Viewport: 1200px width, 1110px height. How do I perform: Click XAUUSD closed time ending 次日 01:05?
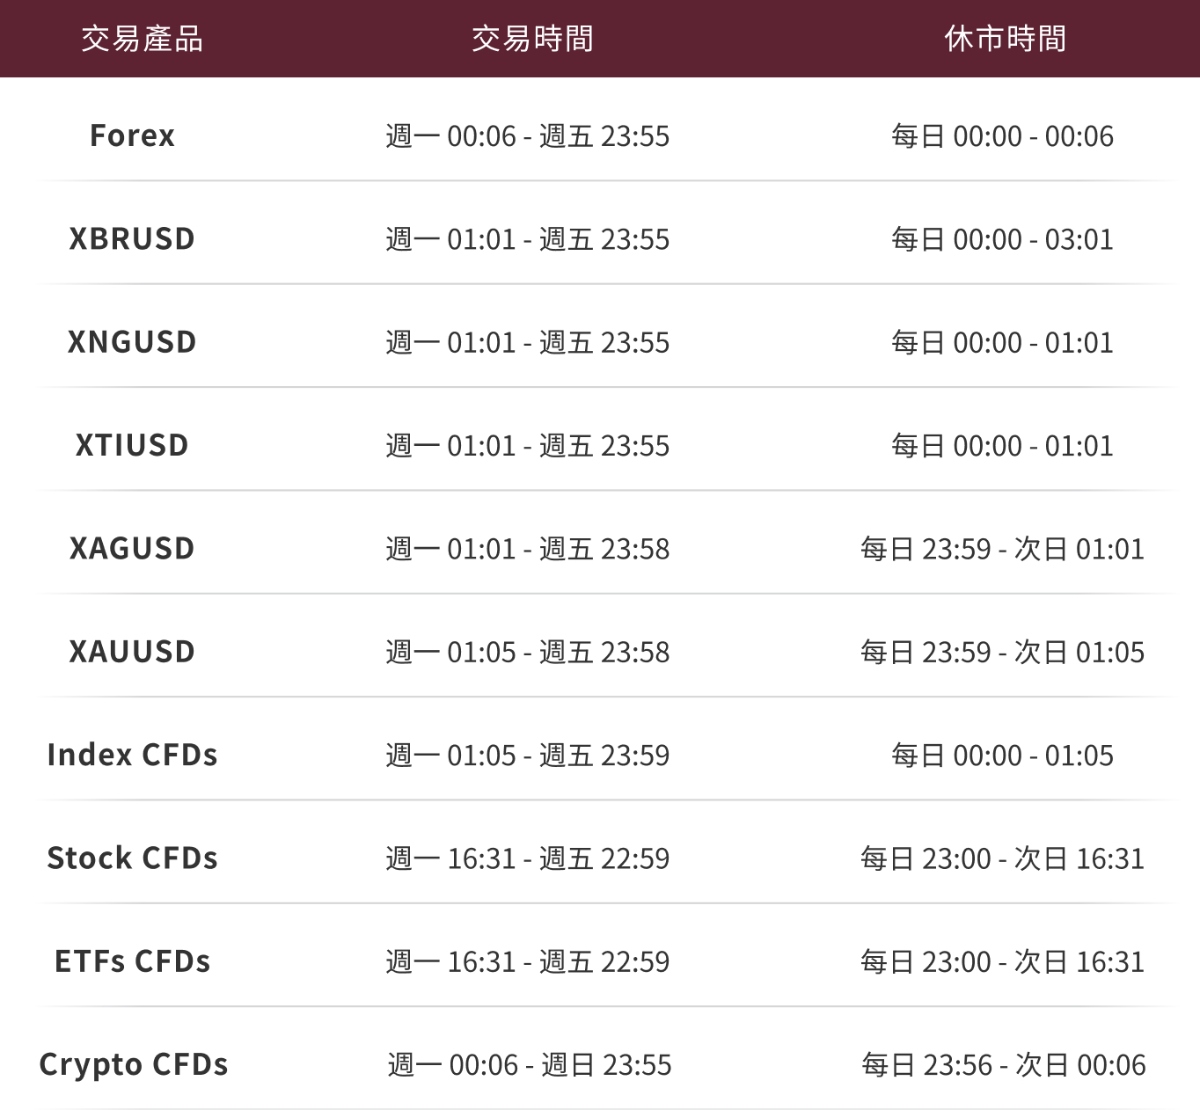point(1002,652)
